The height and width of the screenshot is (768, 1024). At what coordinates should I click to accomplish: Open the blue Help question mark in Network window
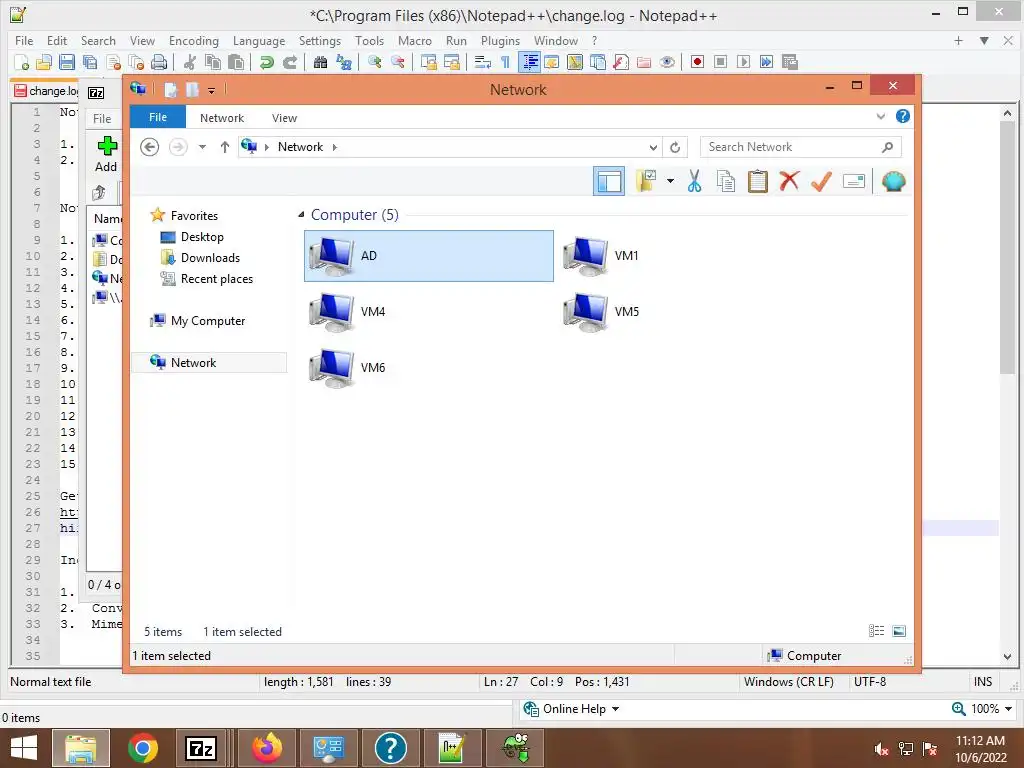903,116
